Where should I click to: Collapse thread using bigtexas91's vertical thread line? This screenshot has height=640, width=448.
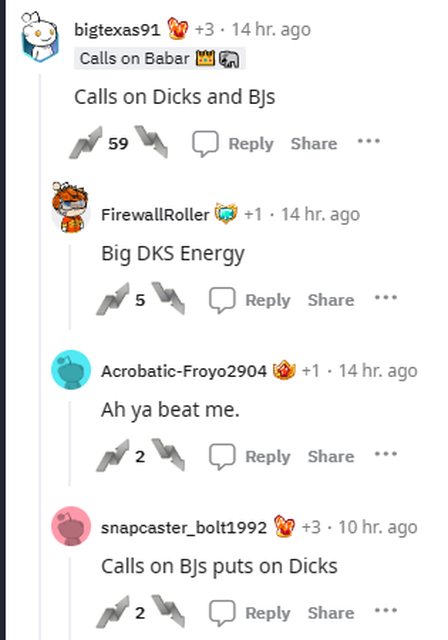[x=40, y=355]
